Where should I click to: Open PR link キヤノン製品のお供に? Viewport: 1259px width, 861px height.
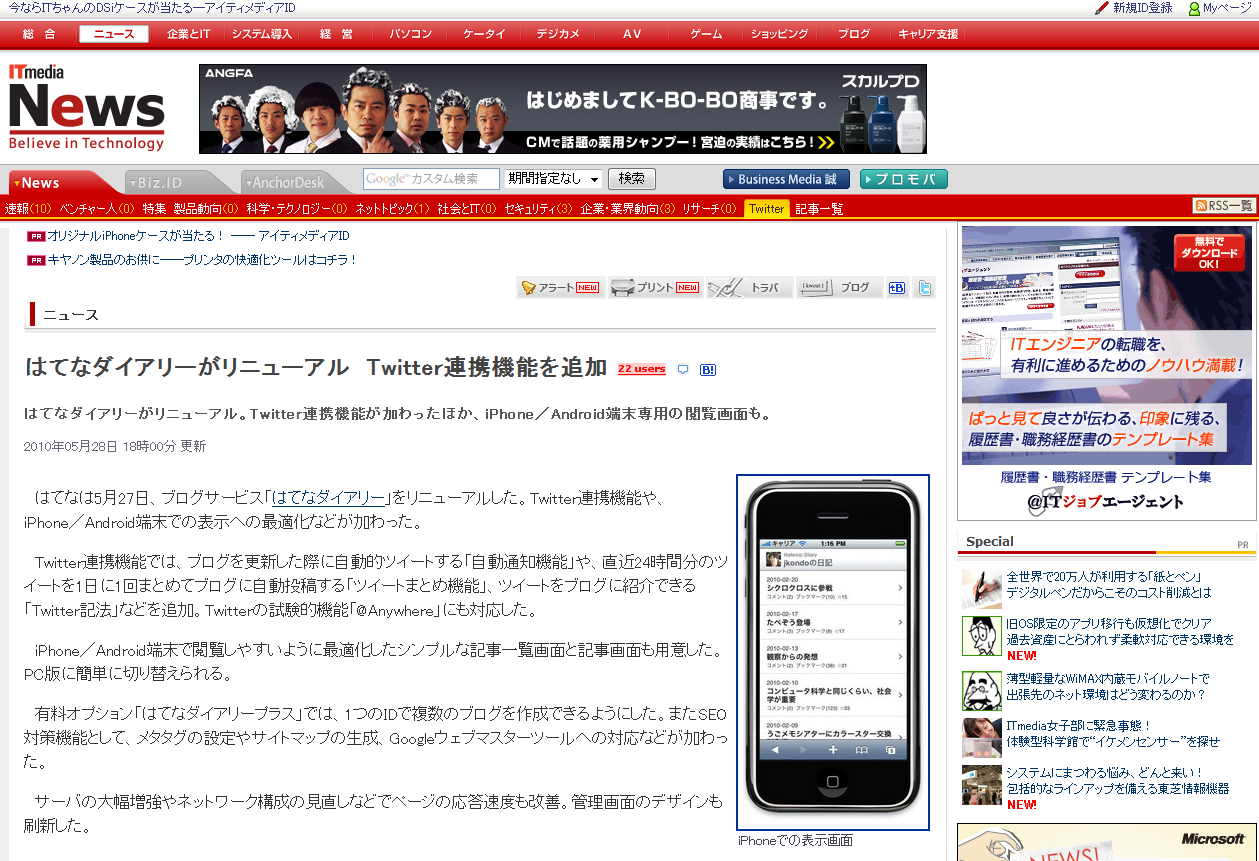click(202, 260)
